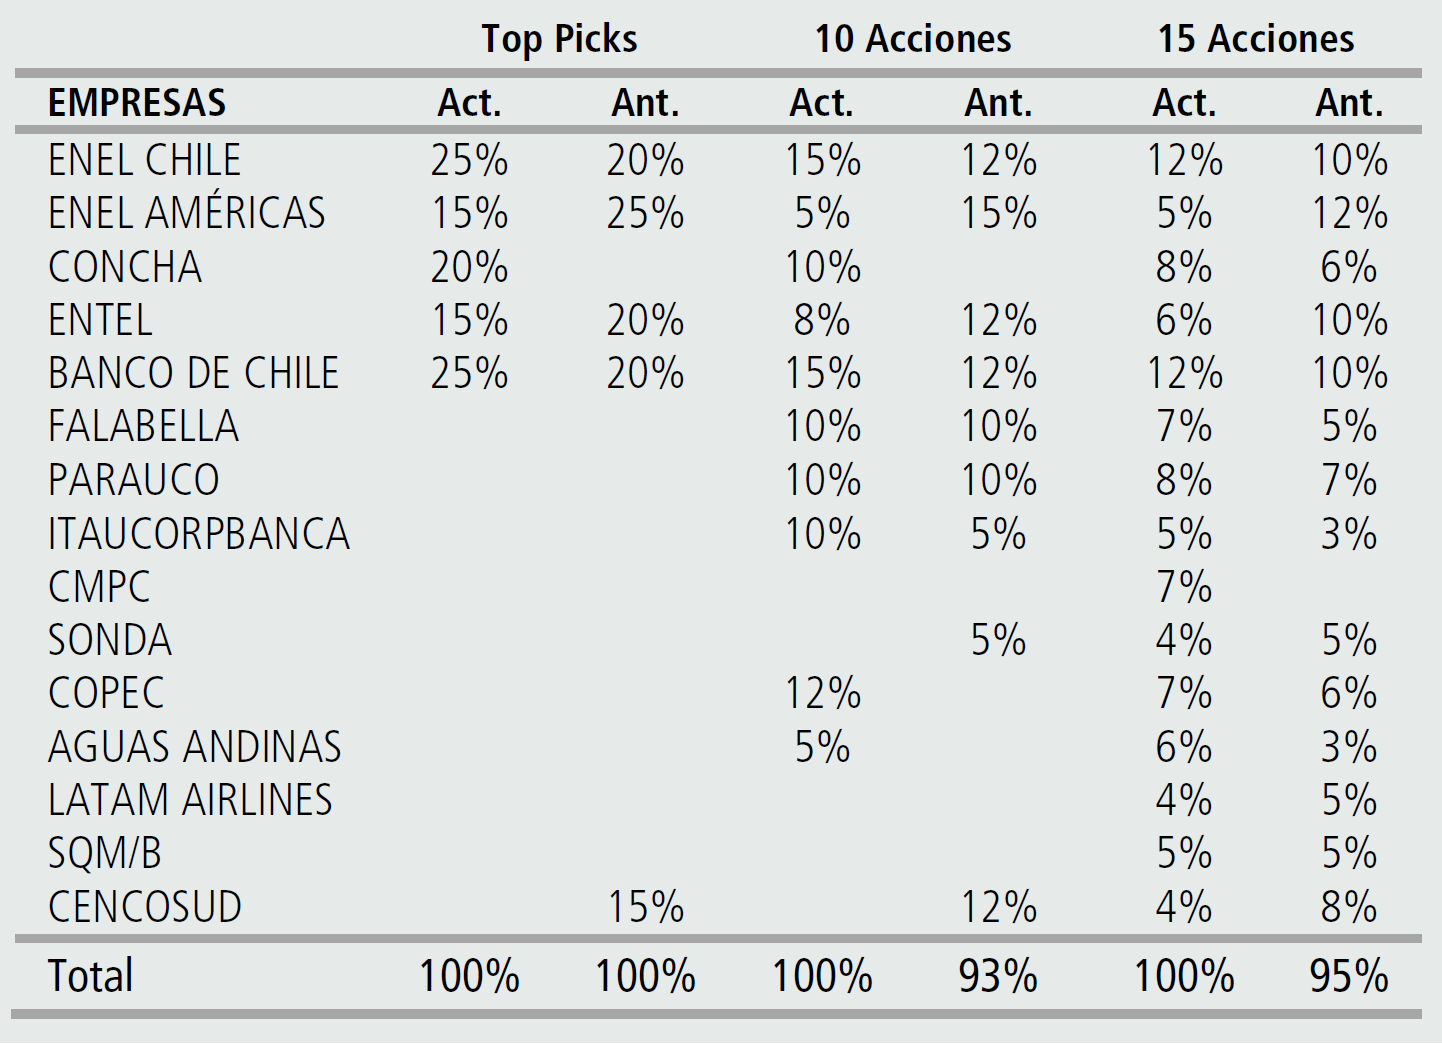Select the AGUAS ANDINAS company name
1442x1044 pixels.
tap(195, 747)
